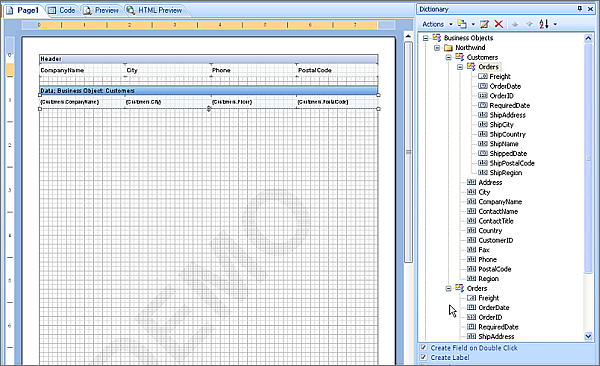The image size is (600, 366).
Task: Collapse the Customers business object
Action: (x=448, y=57)
